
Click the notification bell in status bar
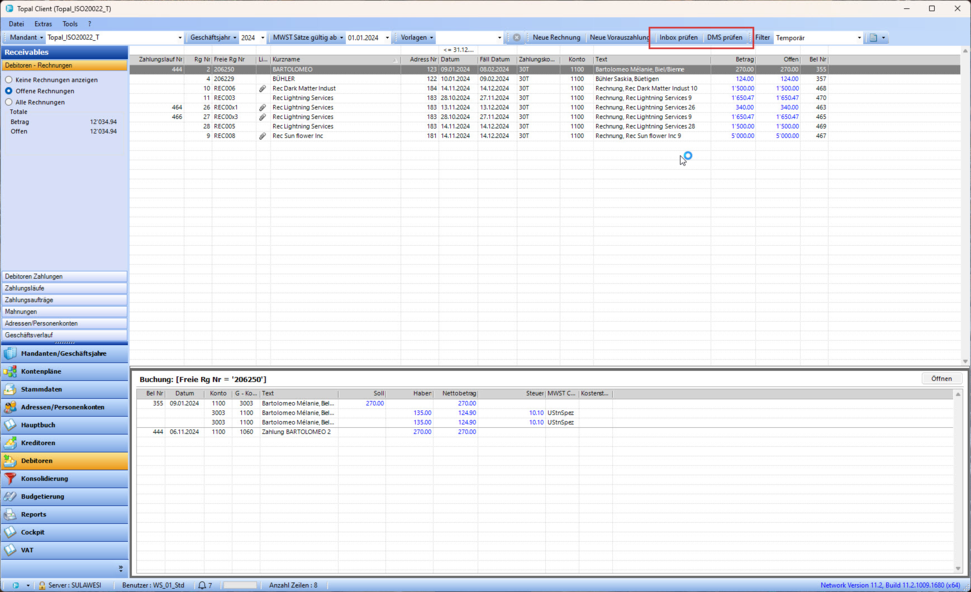(202, 585)
